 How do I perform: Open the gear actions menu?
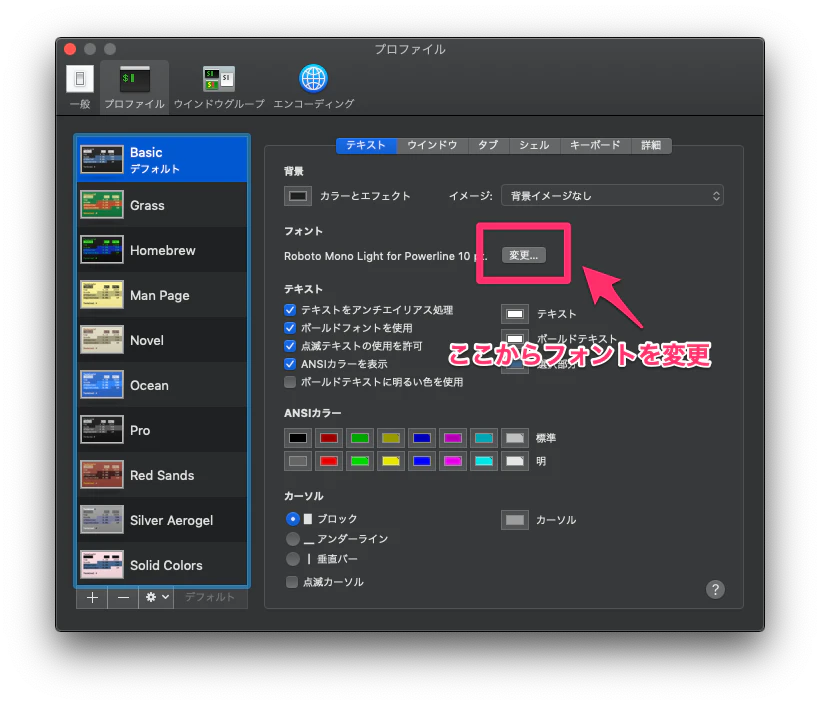156,597
